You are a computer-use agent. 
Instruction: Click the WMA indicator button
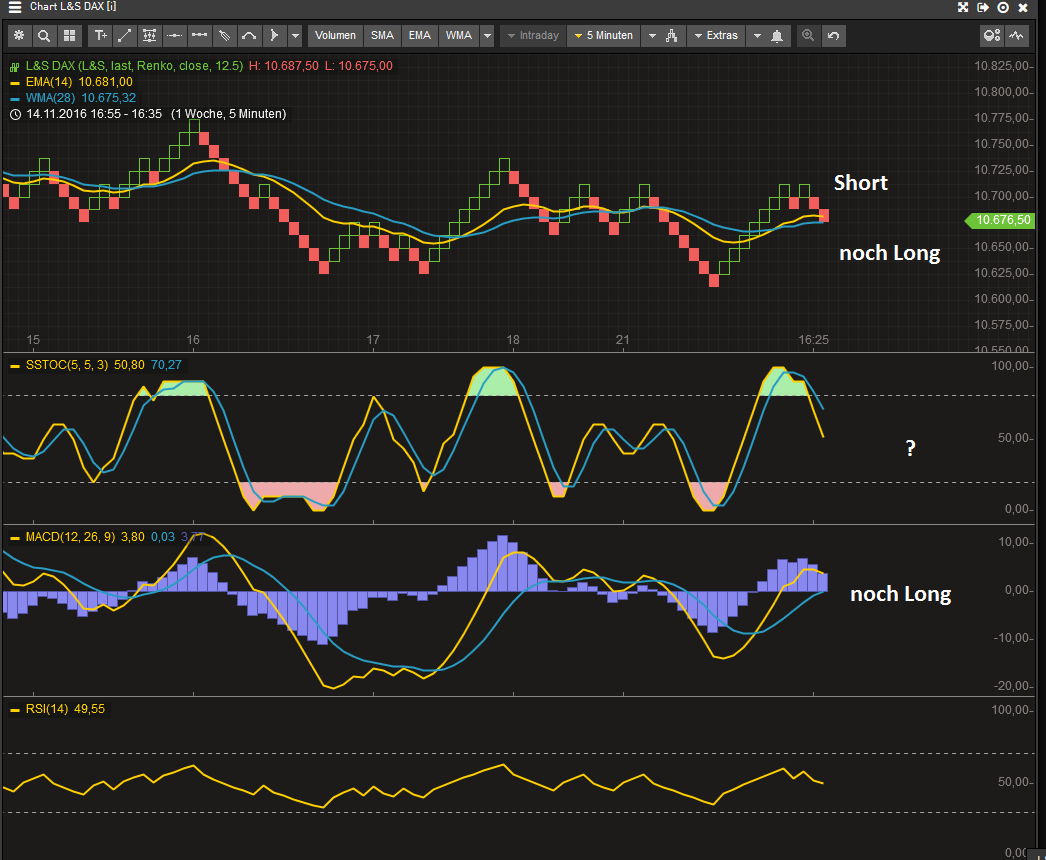point(459,36)
